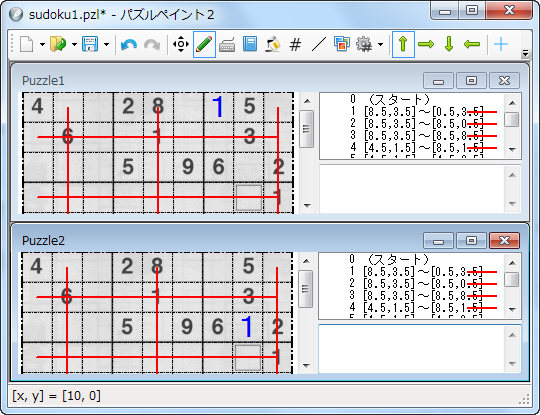The height and width of the screenshot is (415, 540).
Task: Click the Puzzle1 window title
Action: pos(43,81)
